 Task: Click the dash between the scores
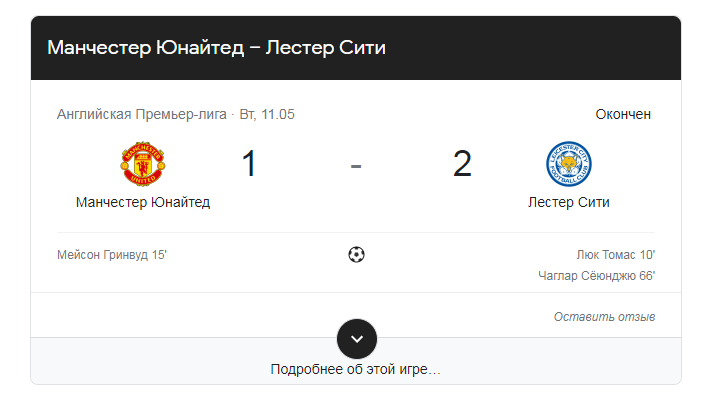click(x=356, y=166)
